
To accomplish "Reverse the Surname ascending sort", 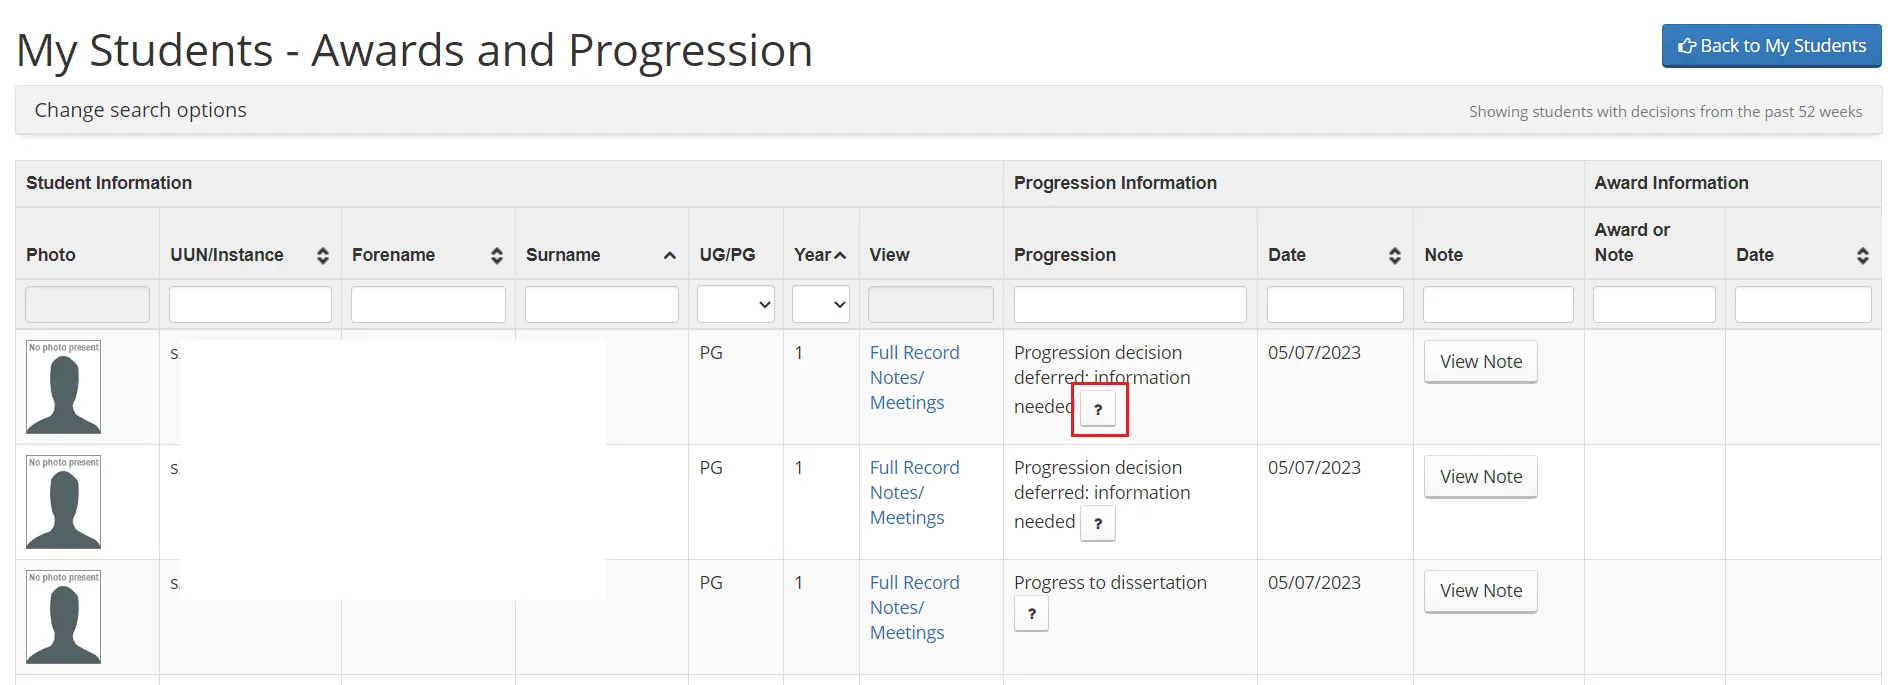I will click(x=669, y=255).
